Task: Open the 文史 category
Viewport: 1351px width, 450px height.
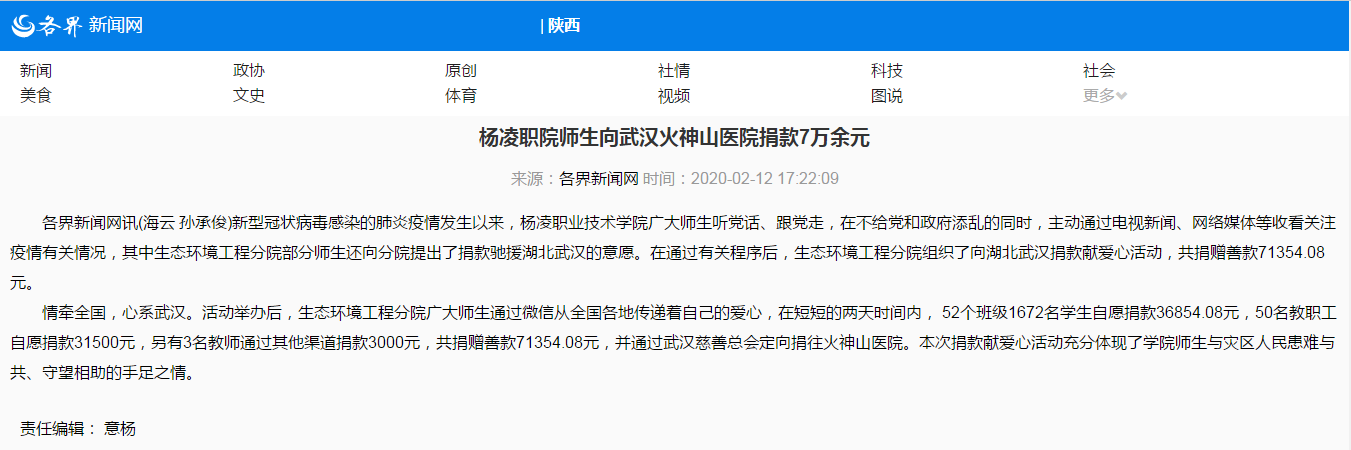Action: click(249, 96)
